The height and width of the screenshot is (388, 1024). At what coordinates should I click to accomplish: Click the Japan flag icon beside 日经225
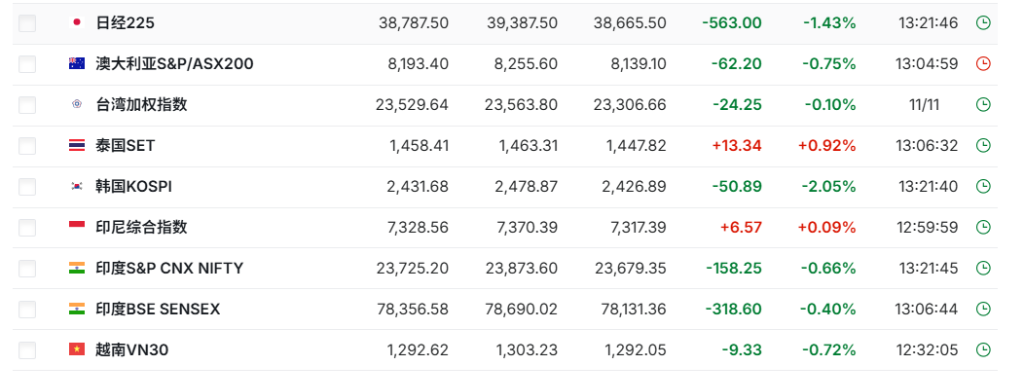(x=76, y=23)
